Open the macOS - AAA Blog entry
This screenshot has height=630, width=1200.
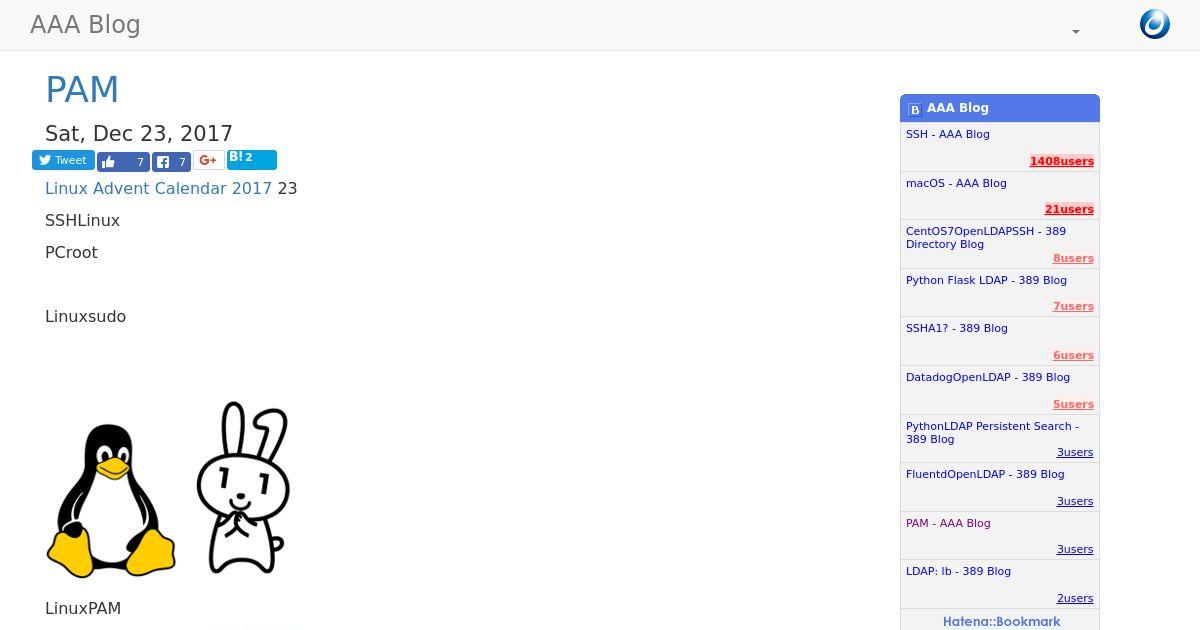click(x=955, y=183)
